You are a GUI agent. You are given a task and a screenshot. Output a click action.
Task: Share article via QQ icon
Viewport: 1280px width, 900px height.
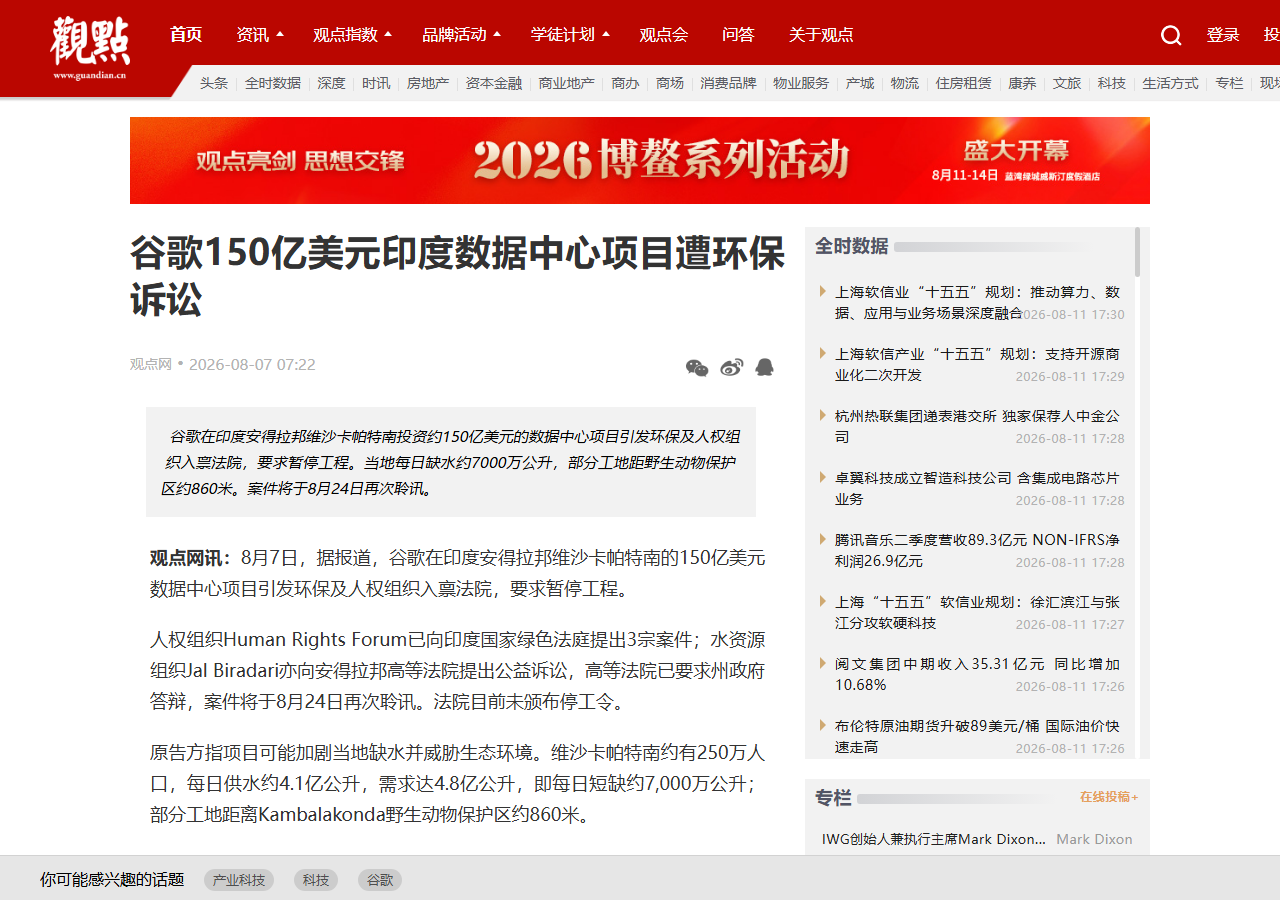tap(764, 367)
